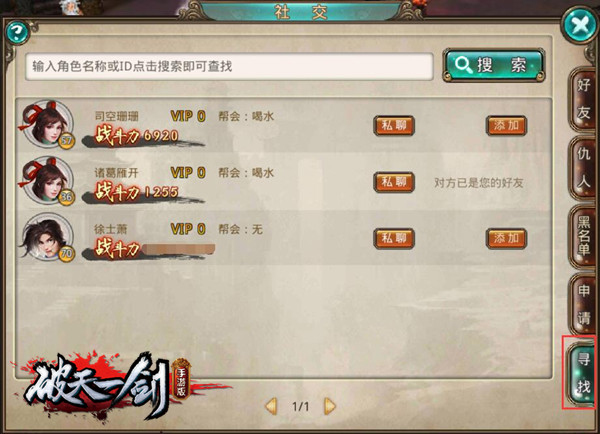This screenshot has width=600, height=434.
Task: Switch to the 仇人 enemies tab
Action: point(583,168)
